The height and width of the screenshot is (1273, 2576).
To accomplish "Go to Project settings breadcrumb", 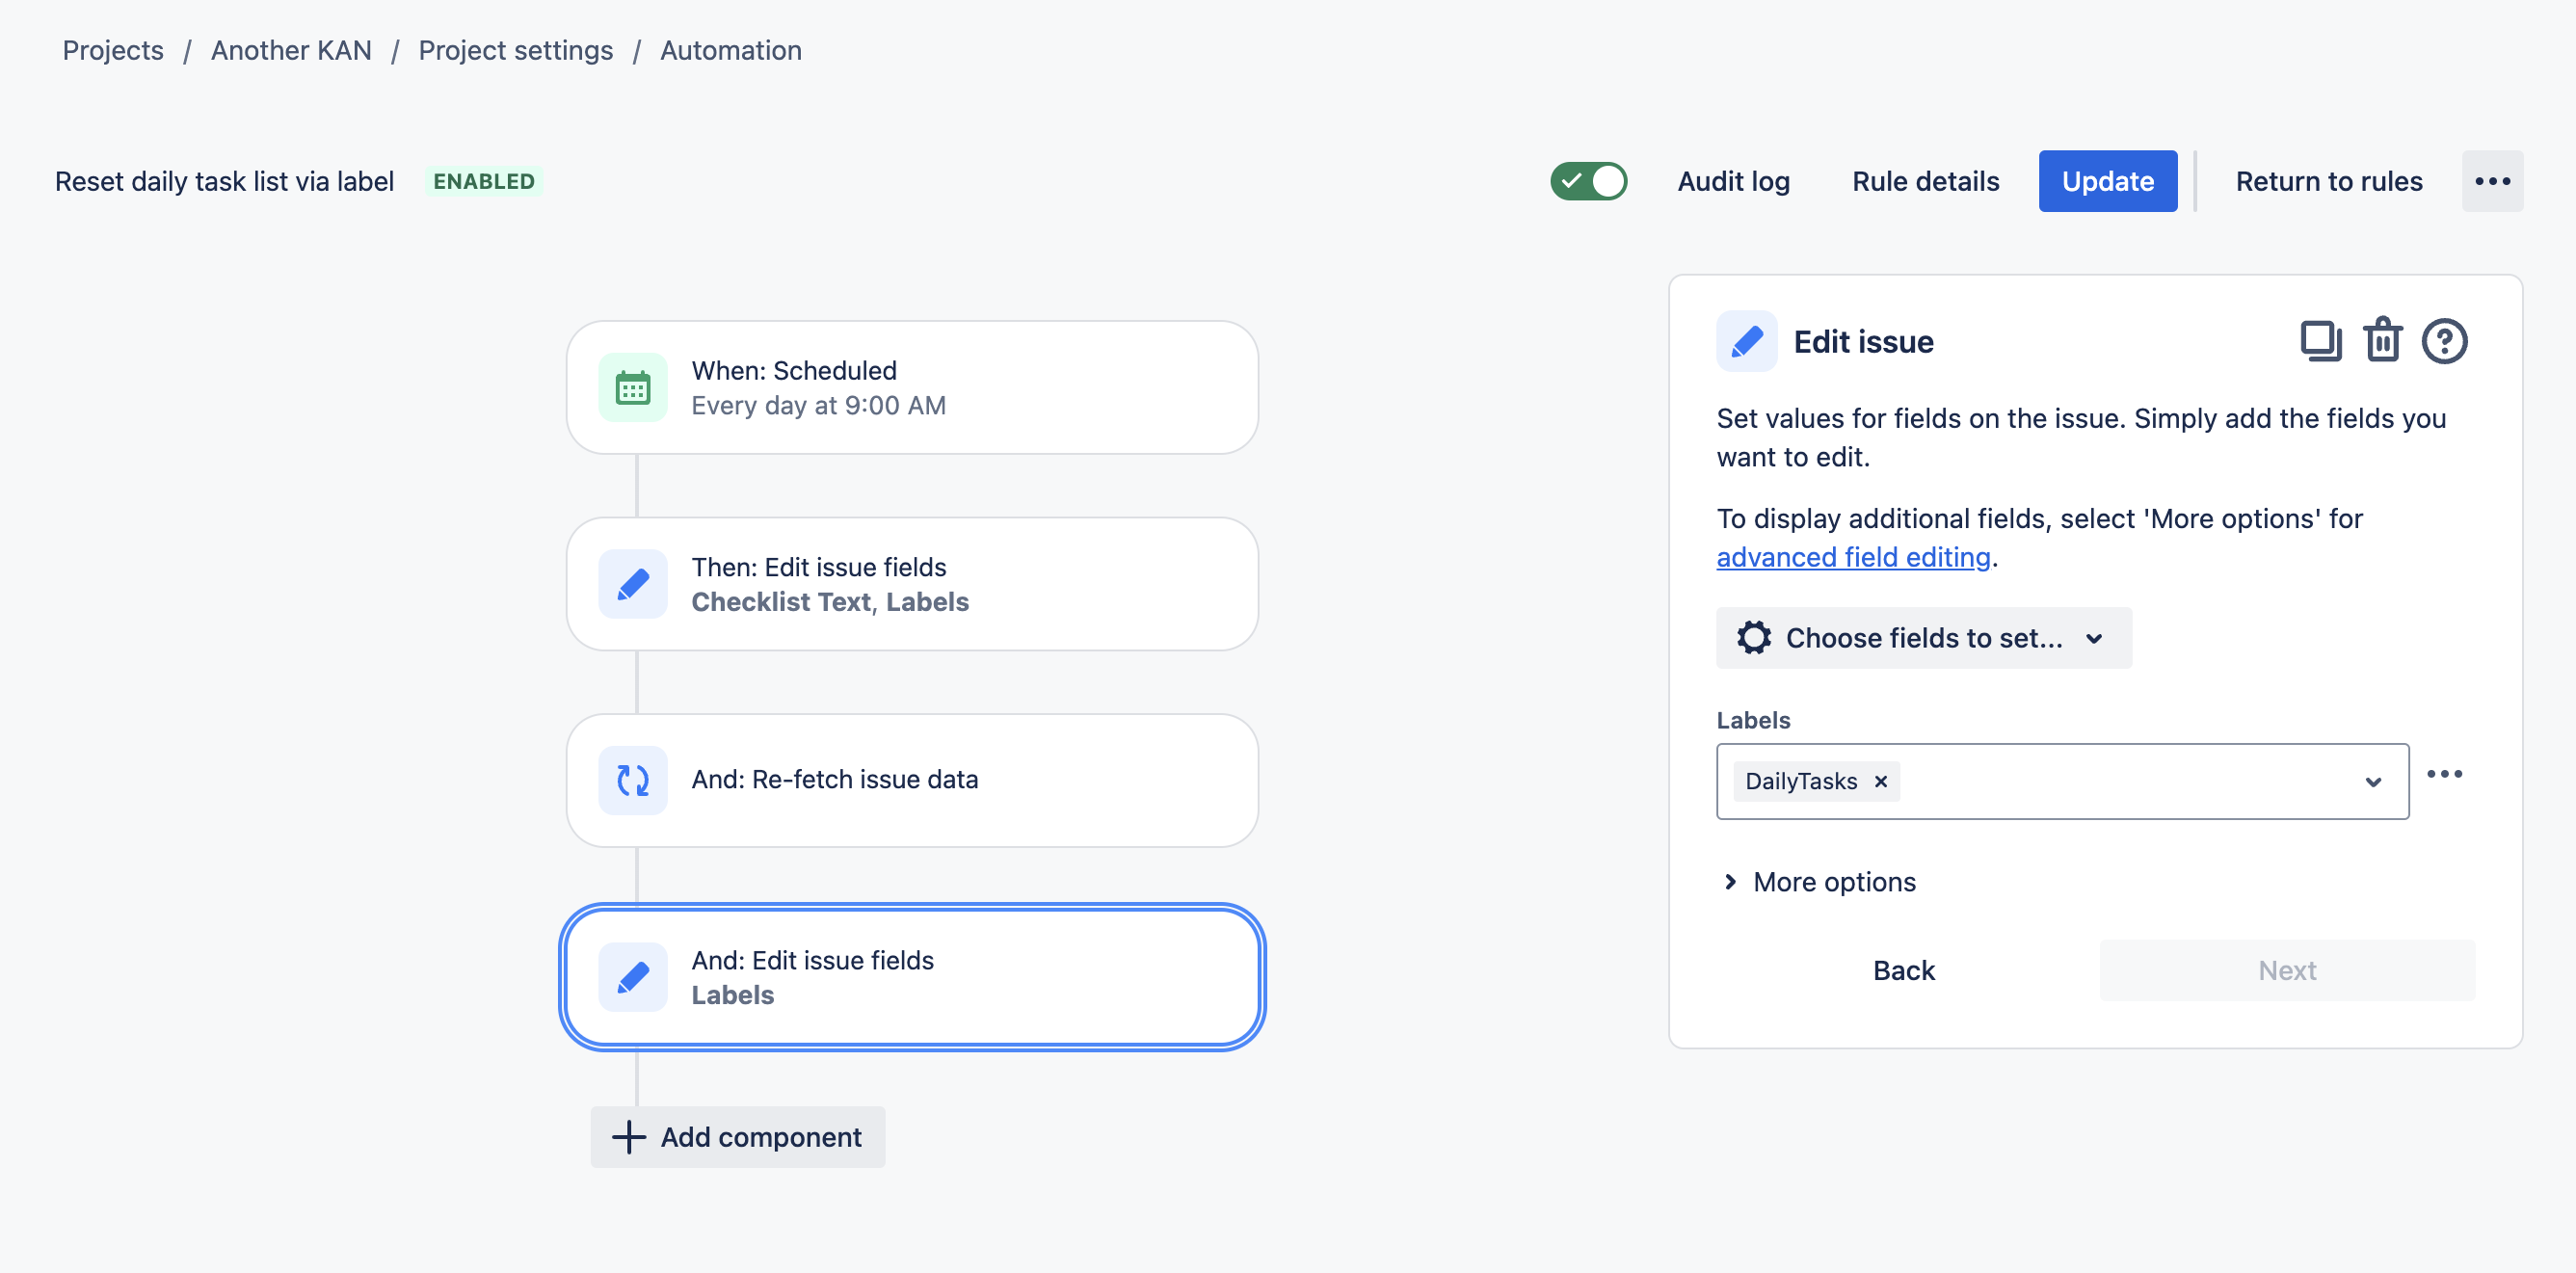I will [515, 50].
